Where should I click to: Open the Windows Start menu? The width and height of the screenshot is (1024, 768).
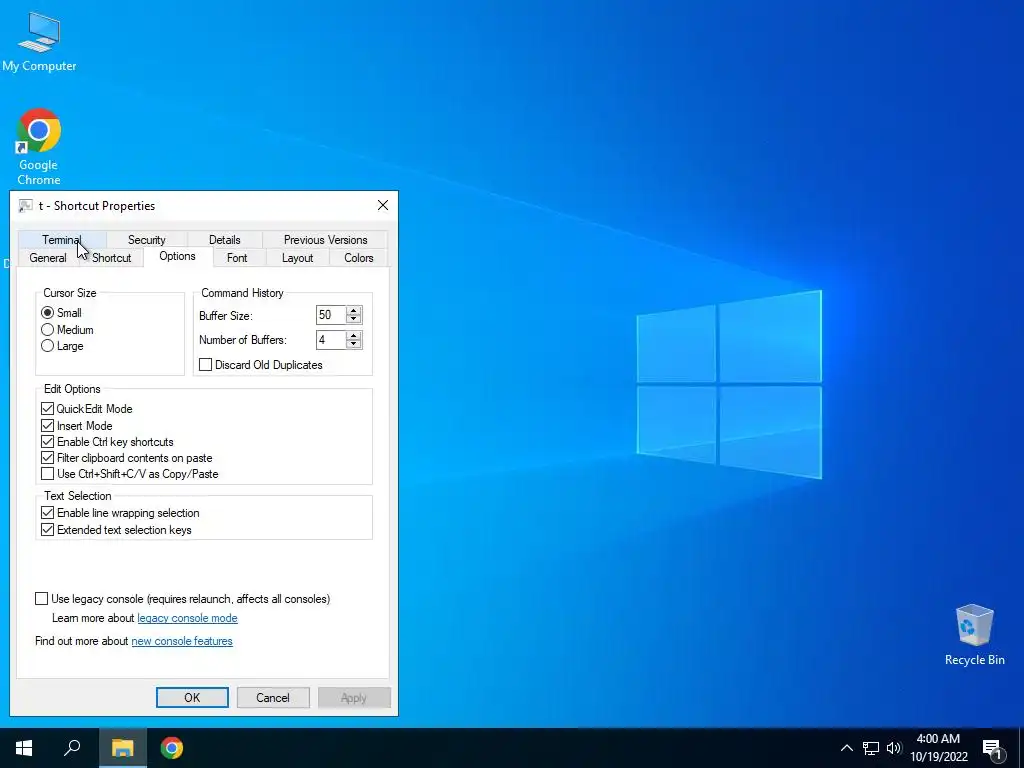click(24, 748)
